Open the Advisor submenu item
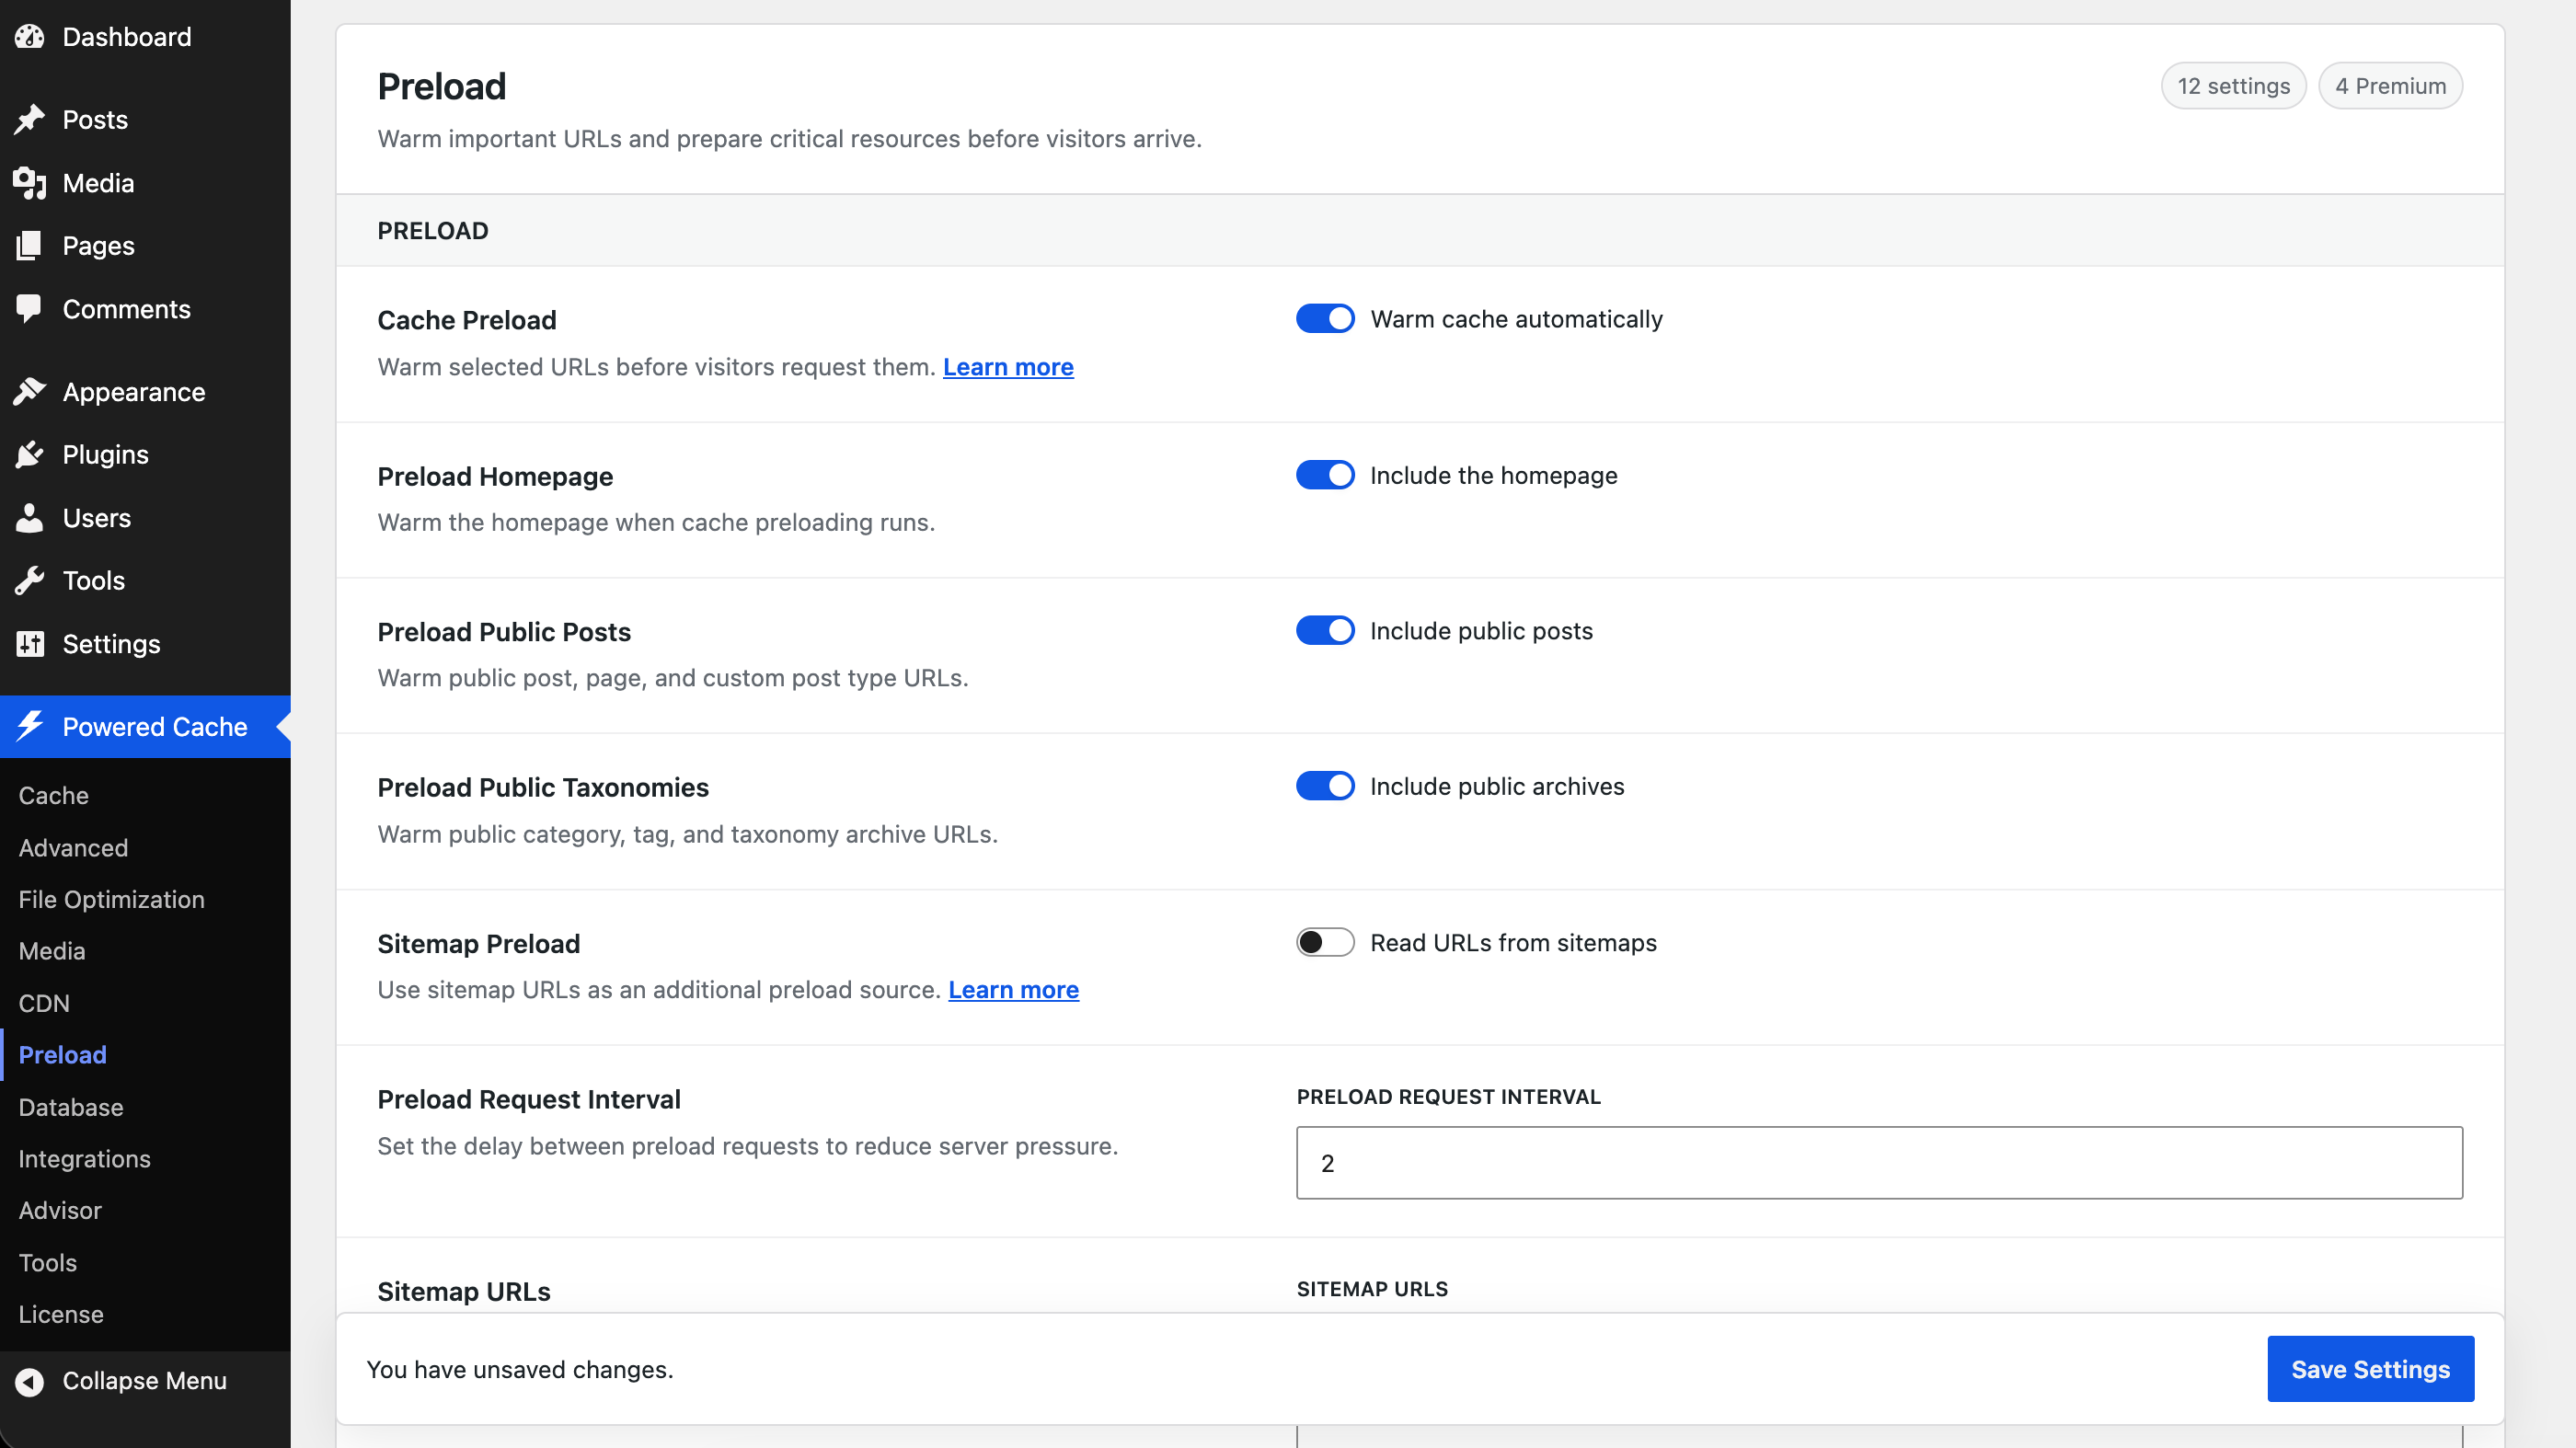Image resolution: width=2576 pixels, height=1448 pixels. pyautogui.click(x=60, y=1211)
